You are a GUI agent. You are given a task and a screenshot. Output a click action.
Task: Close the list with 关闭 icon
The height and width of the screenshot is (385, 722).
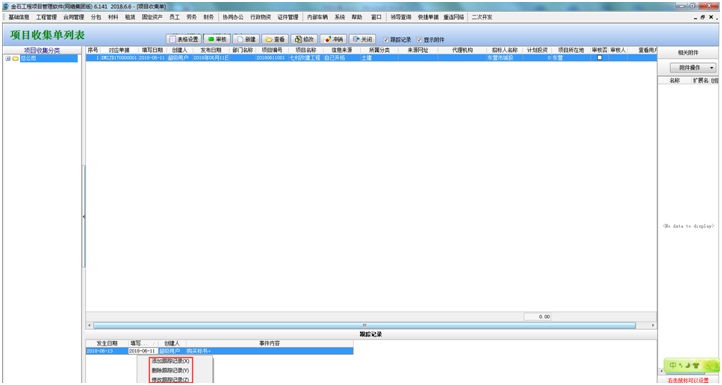362,40
